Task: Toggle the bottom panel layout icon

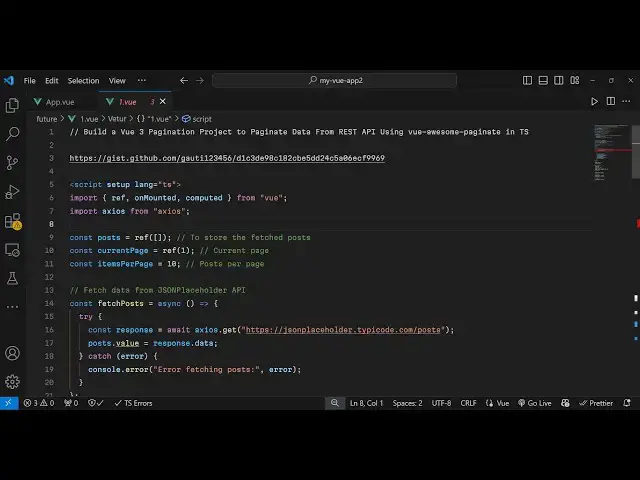Action: point(543,80)
